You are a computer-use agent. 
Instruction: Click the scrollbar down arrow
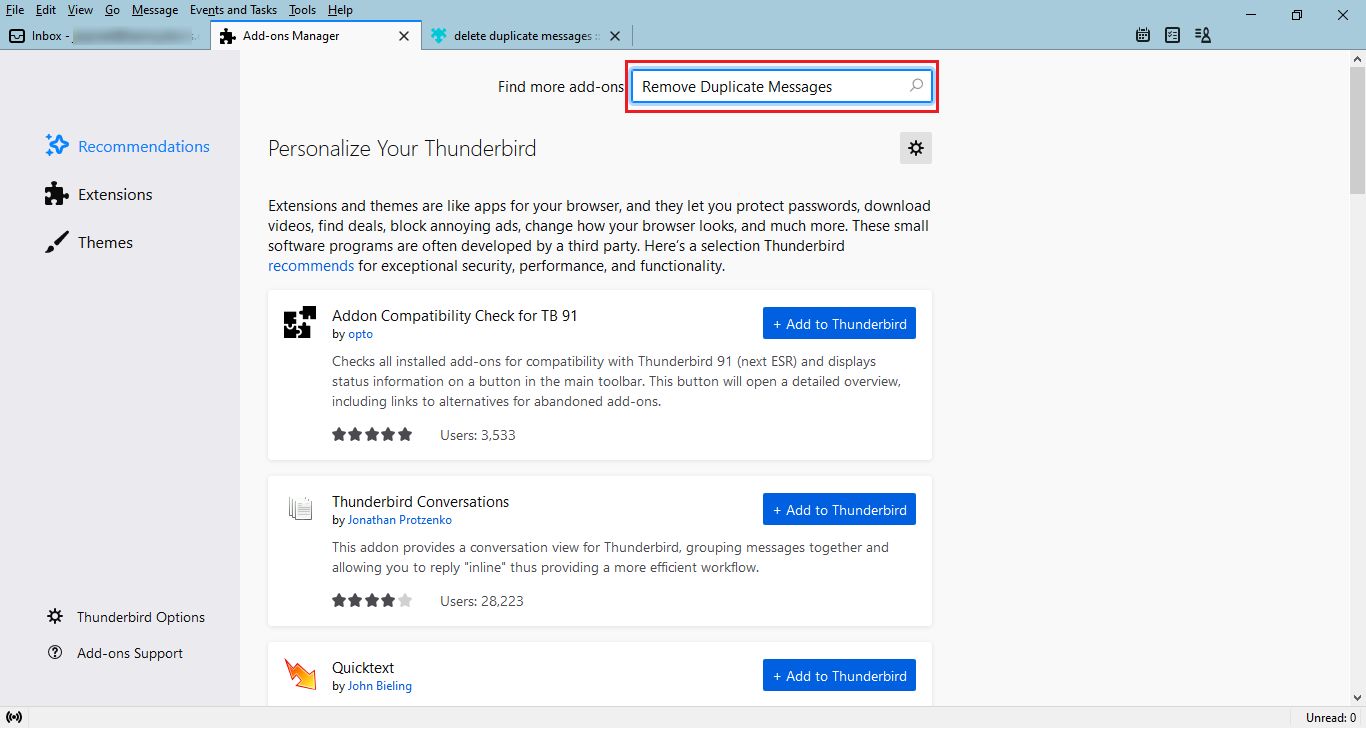pyautogui.click(x=1357, y=698)
